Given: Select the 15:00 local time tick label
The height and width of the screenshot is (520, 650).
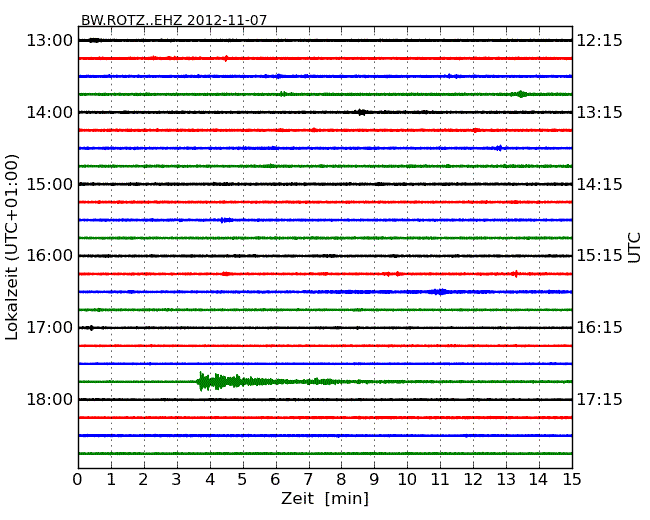Looking at the screenshot, I should (50, 184).
